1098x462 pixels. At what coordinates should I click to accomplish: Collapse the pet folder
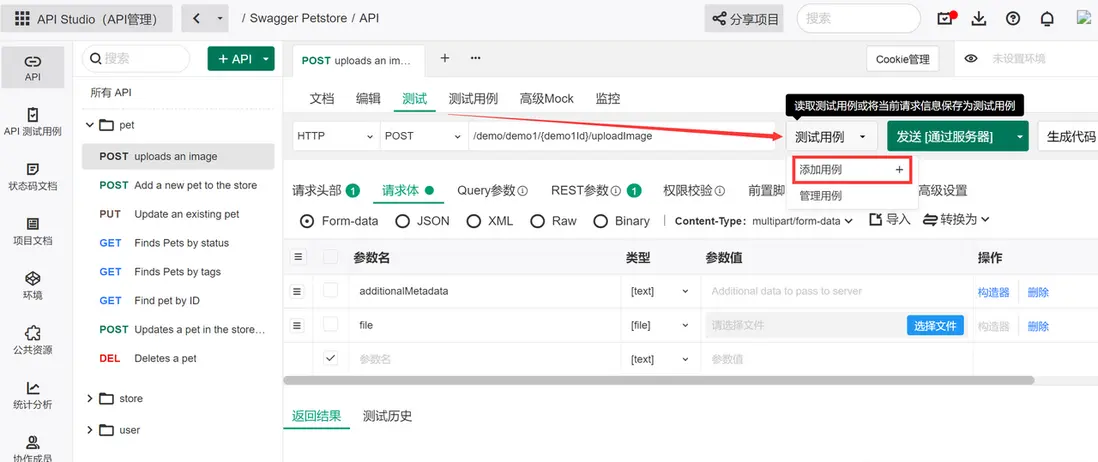pyautogui.click(x=89, y=125)
